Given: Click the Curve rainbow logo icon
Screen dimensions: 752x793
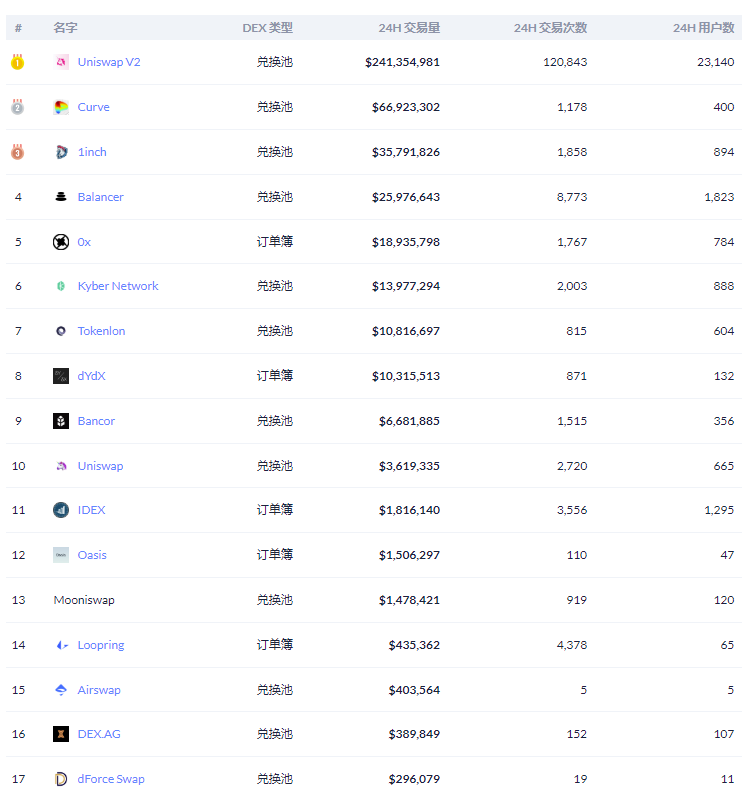Looking at the screenshot, I should click(61, 107).
